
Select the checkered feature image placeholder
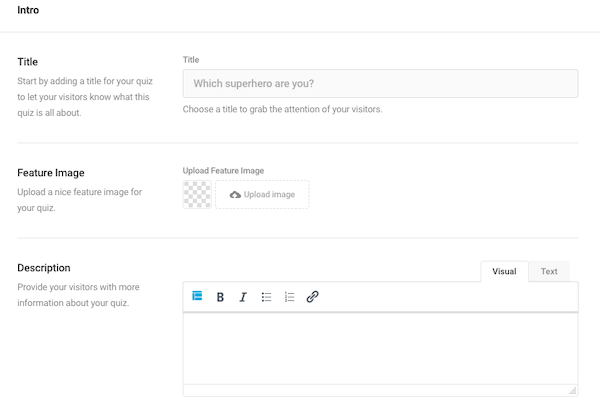pos(197,194)
